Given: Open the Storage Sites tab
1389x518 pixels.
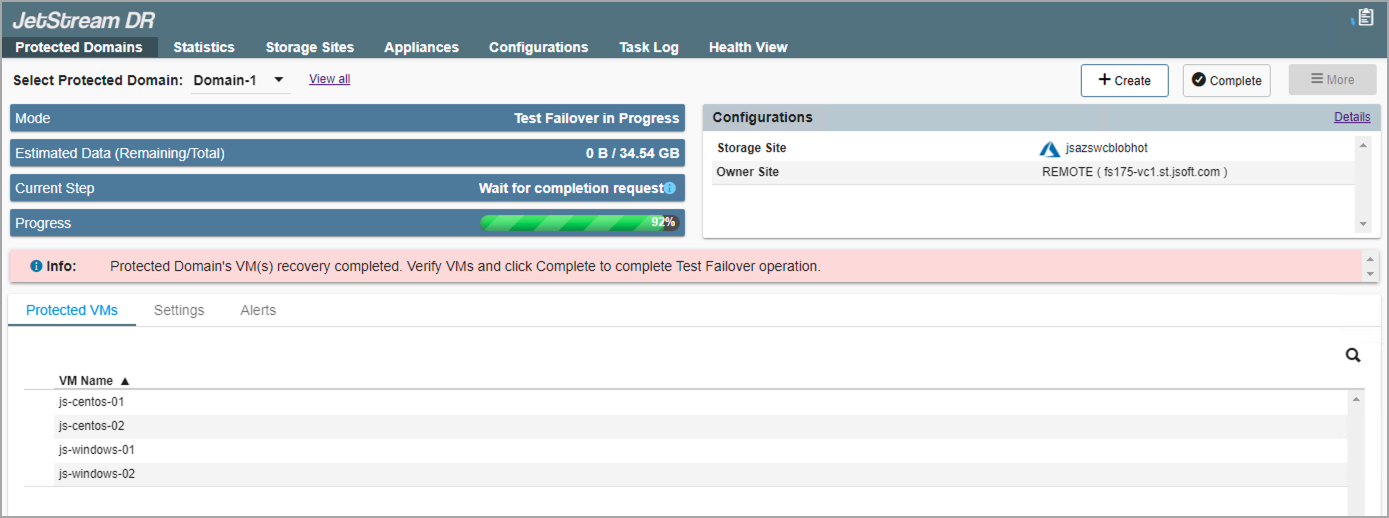Looking at the screenshot, I should tap(309, 47).
